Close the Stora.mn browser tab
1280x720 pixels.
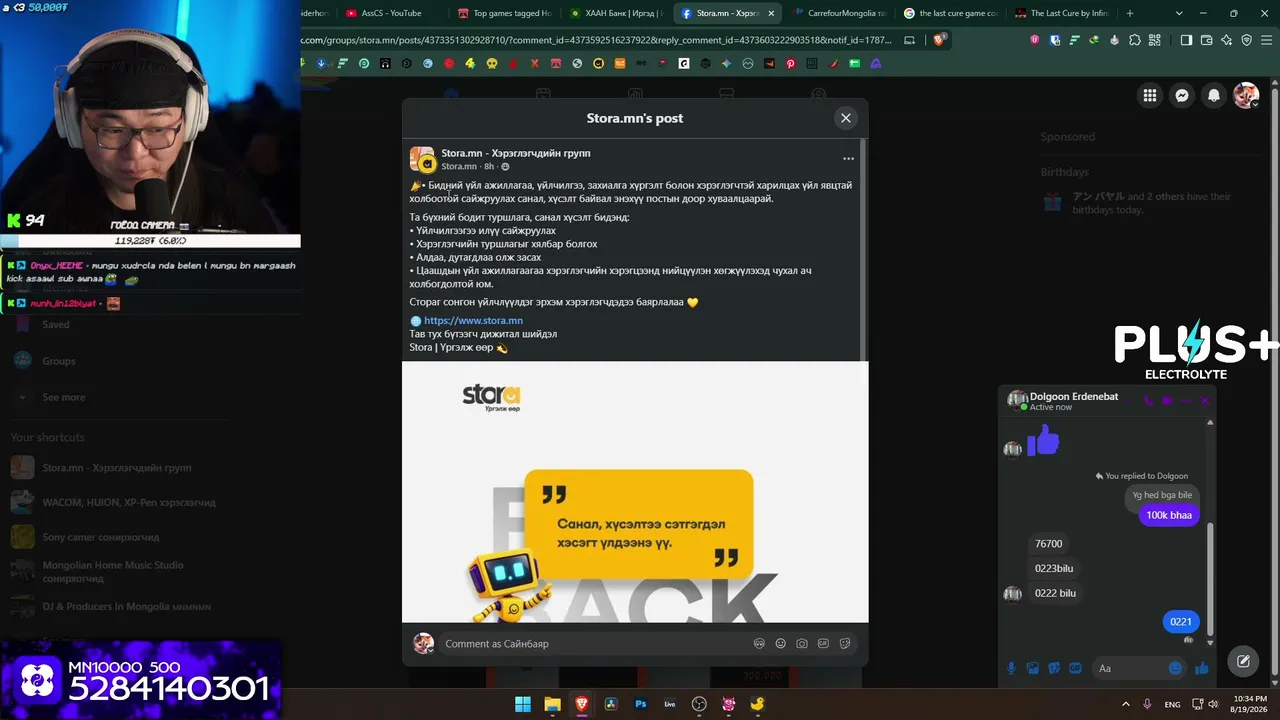coord(770,13)
